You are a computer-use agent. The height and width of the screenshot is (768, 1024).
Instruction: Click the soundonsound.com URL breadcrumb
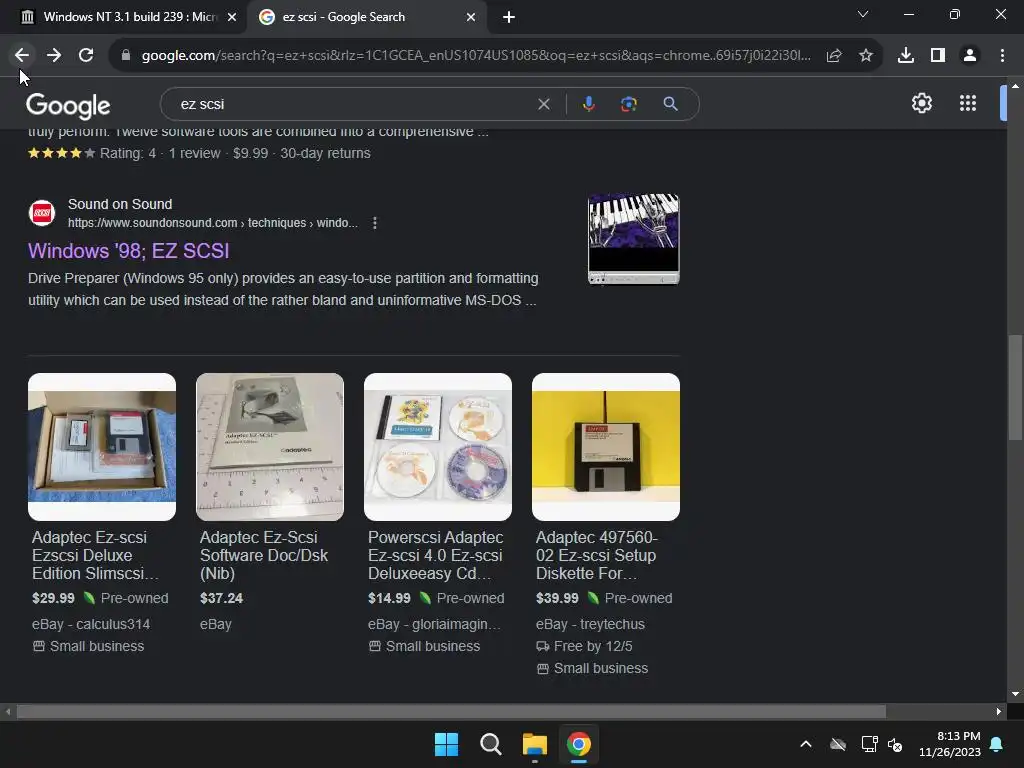pyautogui.click(x=213, y=223)
